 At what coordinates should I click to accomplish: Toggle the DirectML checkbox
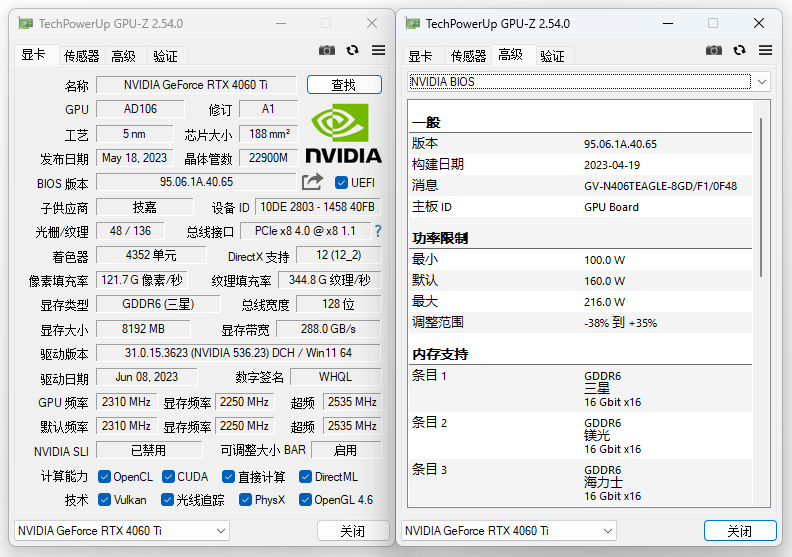coord(305,477)
